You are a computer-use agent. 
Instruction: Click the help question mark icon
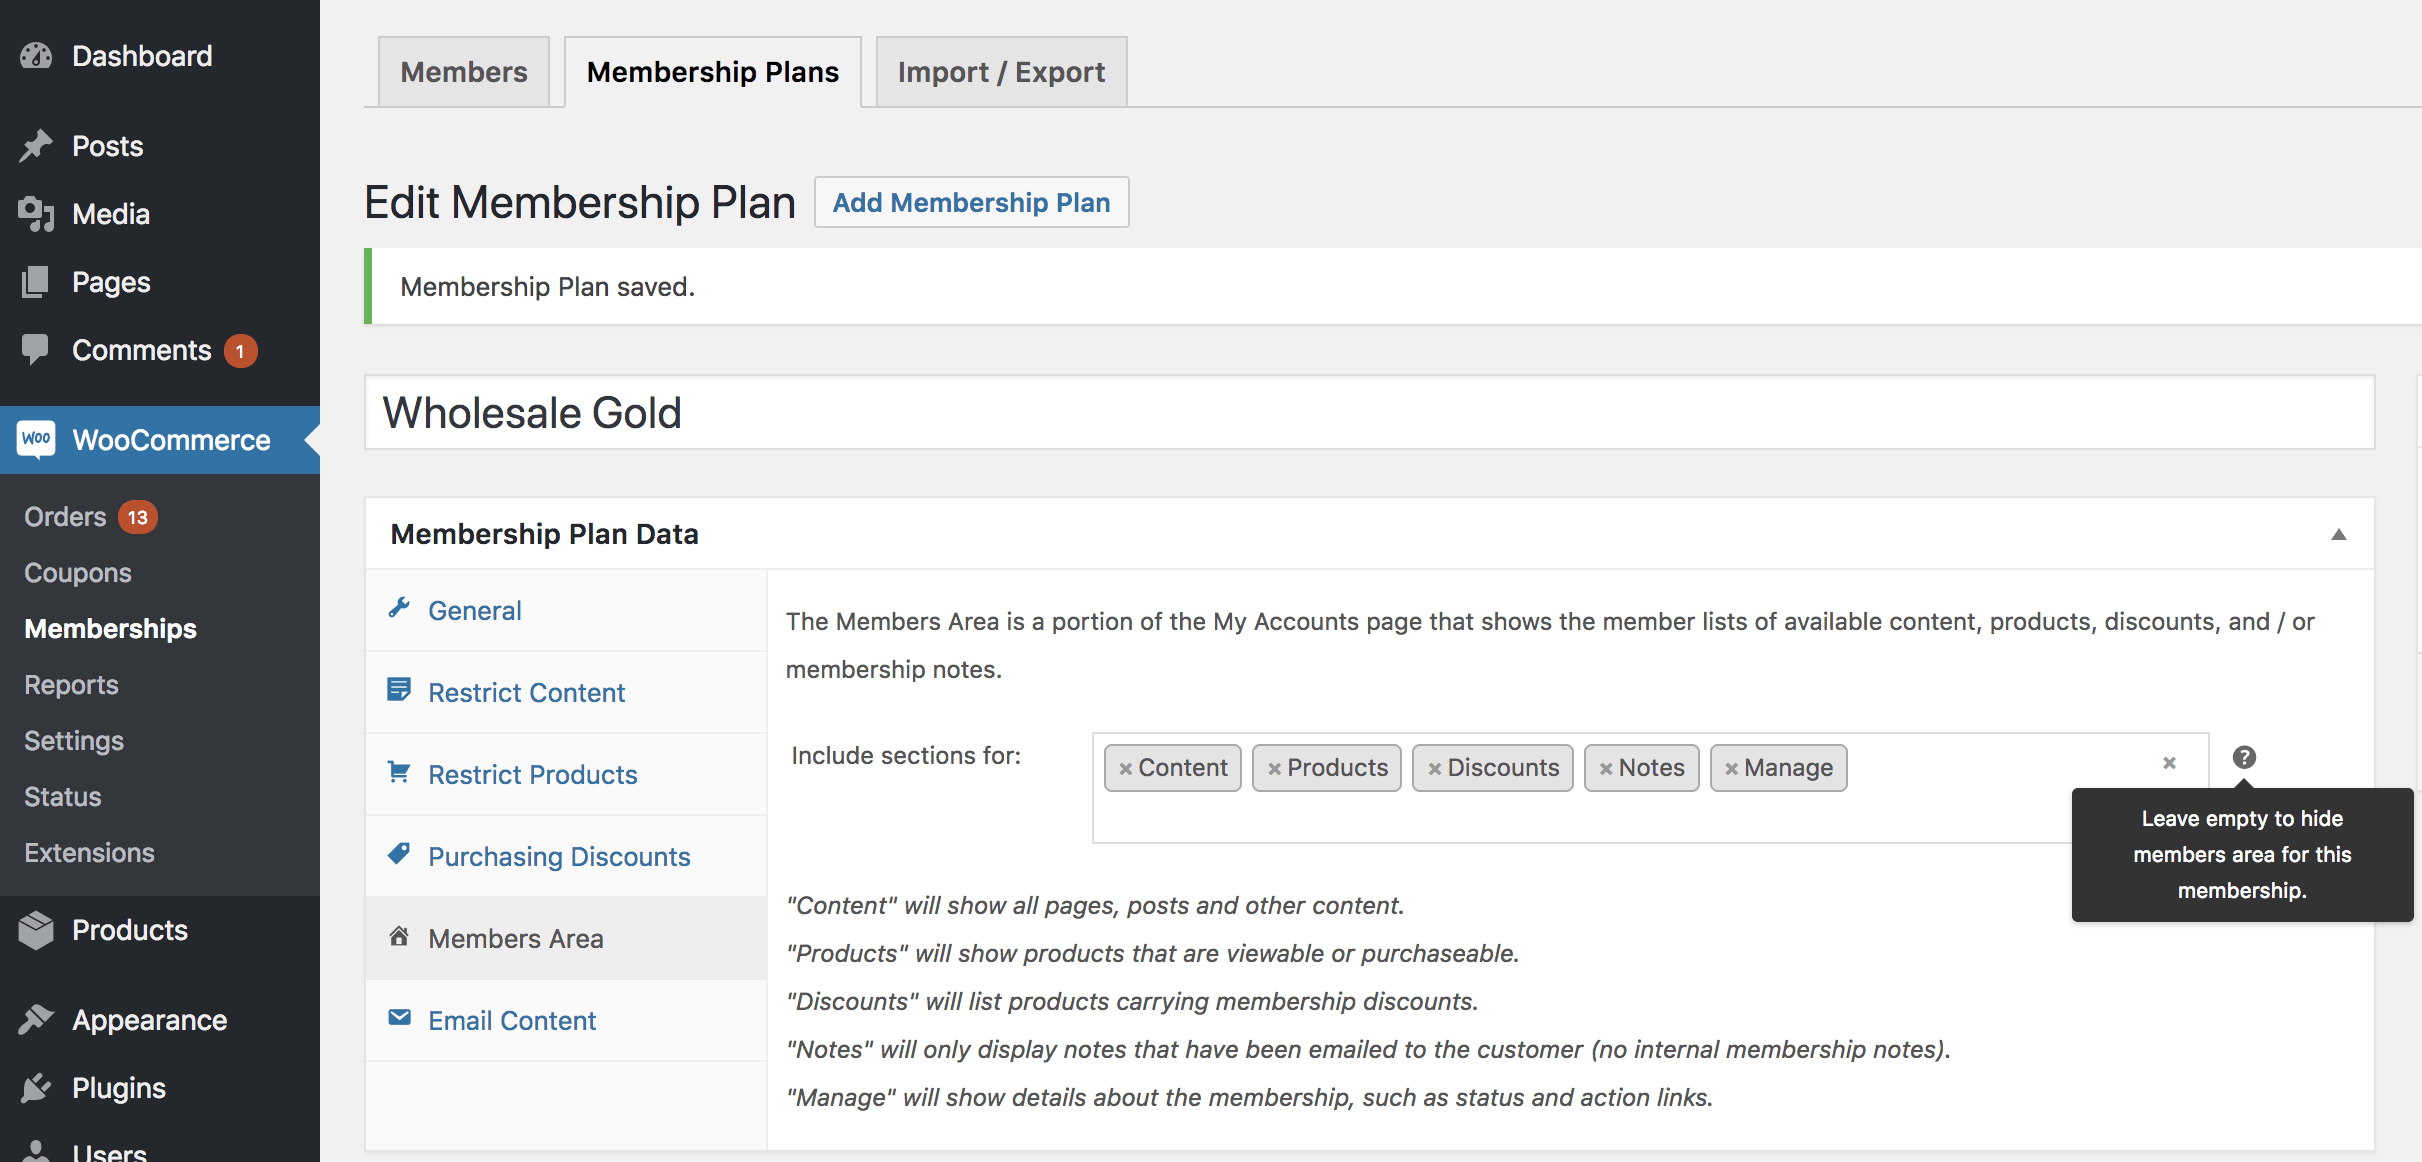coord(2243,757)
